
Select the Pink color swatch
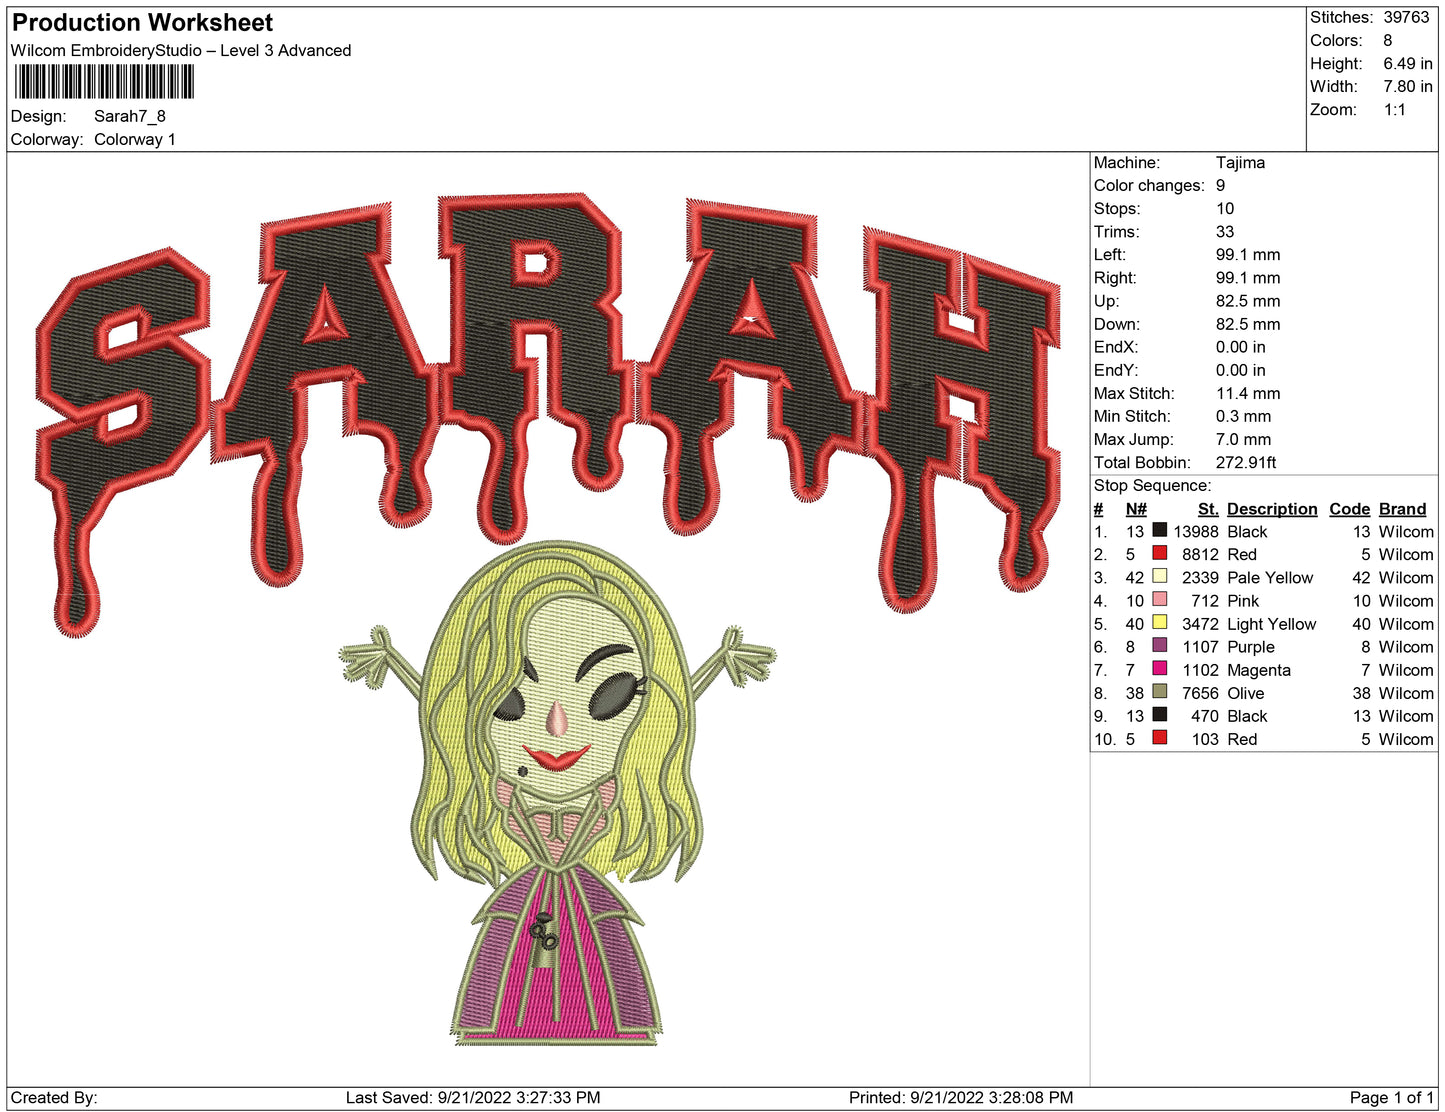pos(1160,599)
